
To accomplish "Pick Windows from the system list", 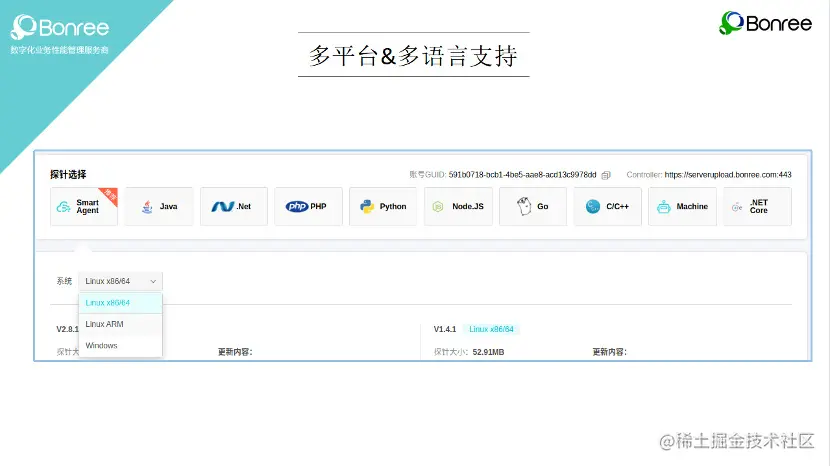I will tap(120, 345).
